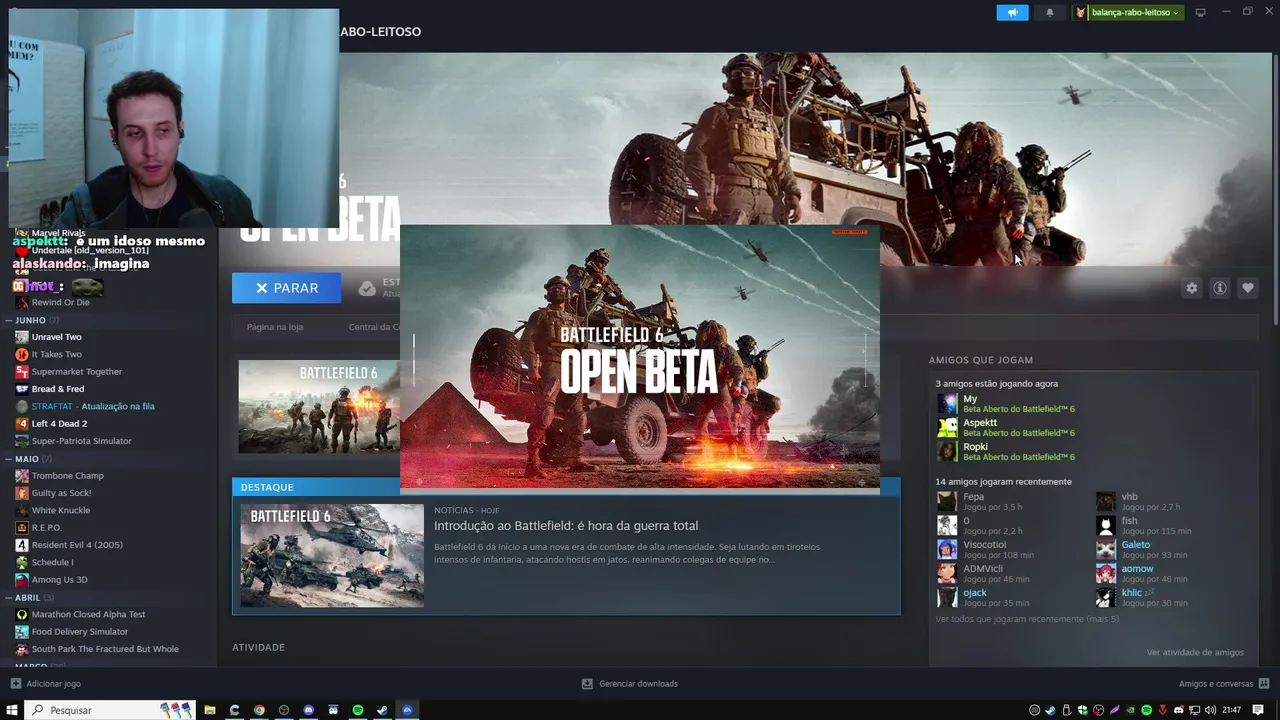
Task: Select South Park The Fractured But Whole
Action: point(105,649)
